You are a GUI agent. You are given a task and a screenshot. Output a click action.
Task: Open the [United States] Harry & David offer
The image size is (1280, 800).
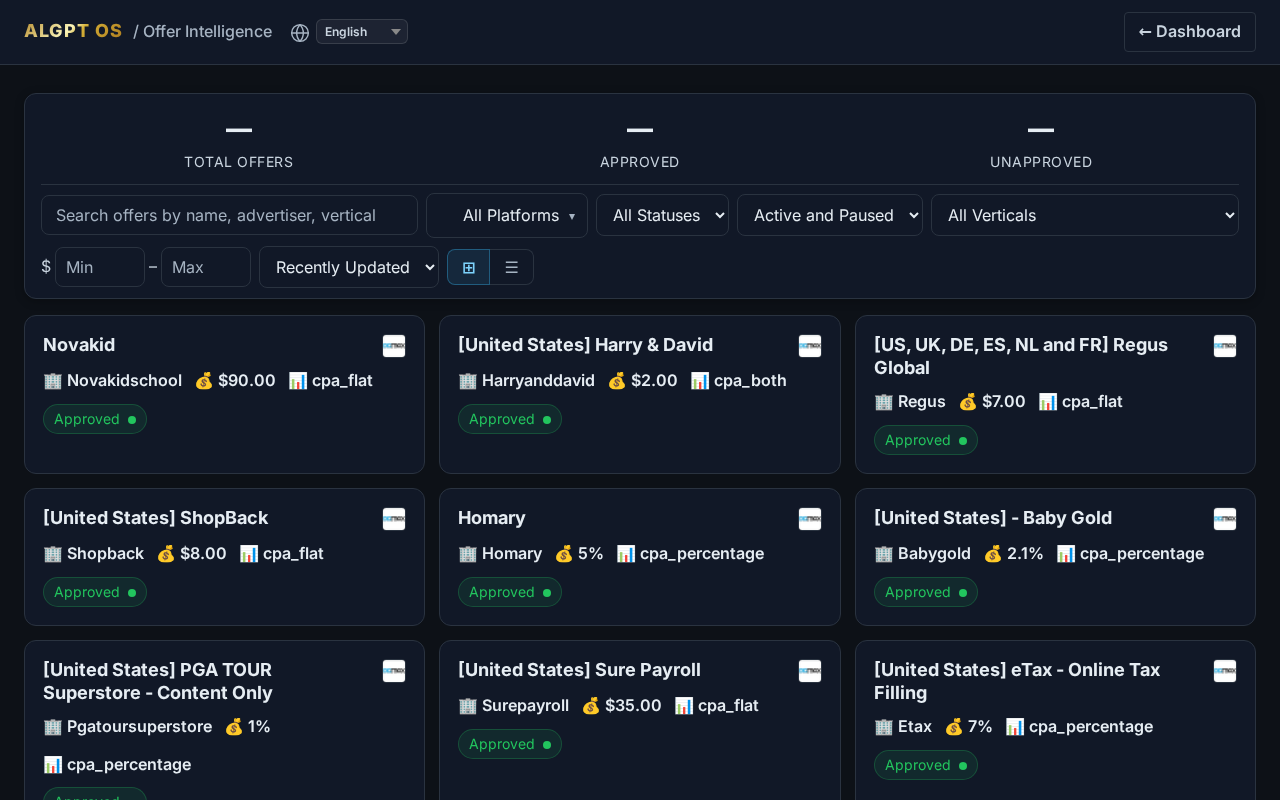586,345
